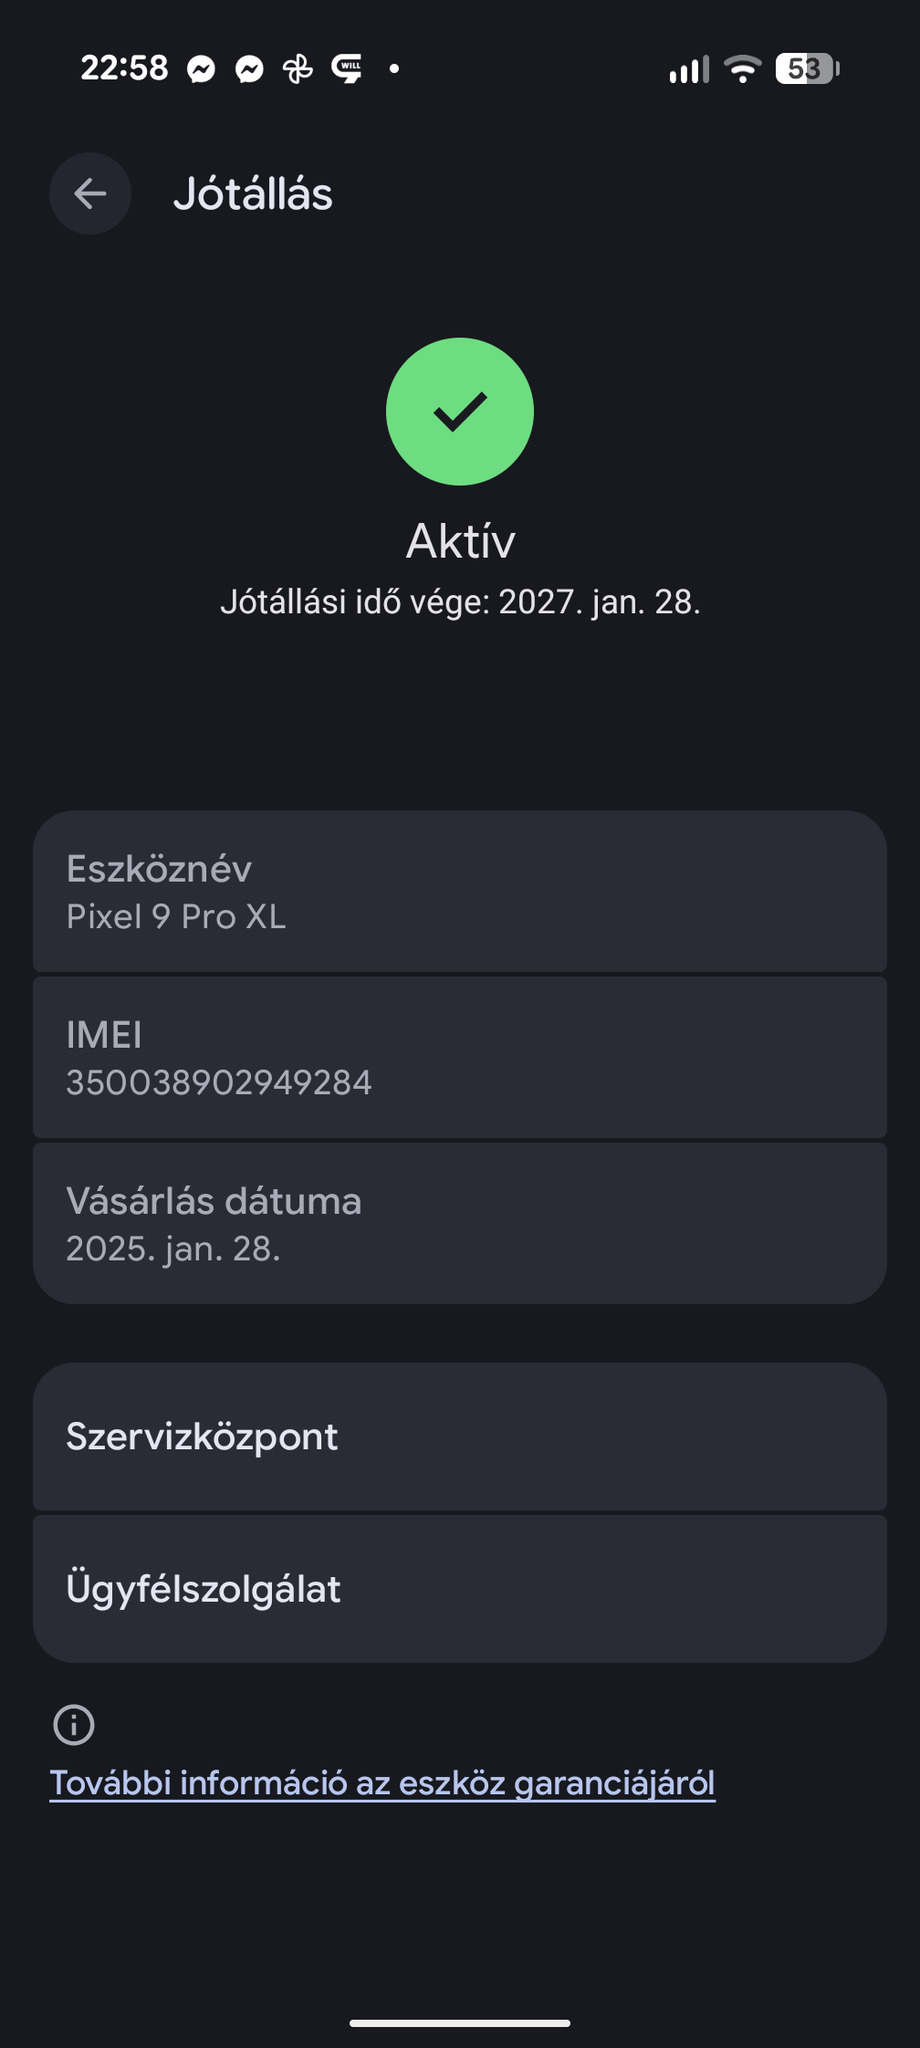Tap the back arrow button

(90, 194)
